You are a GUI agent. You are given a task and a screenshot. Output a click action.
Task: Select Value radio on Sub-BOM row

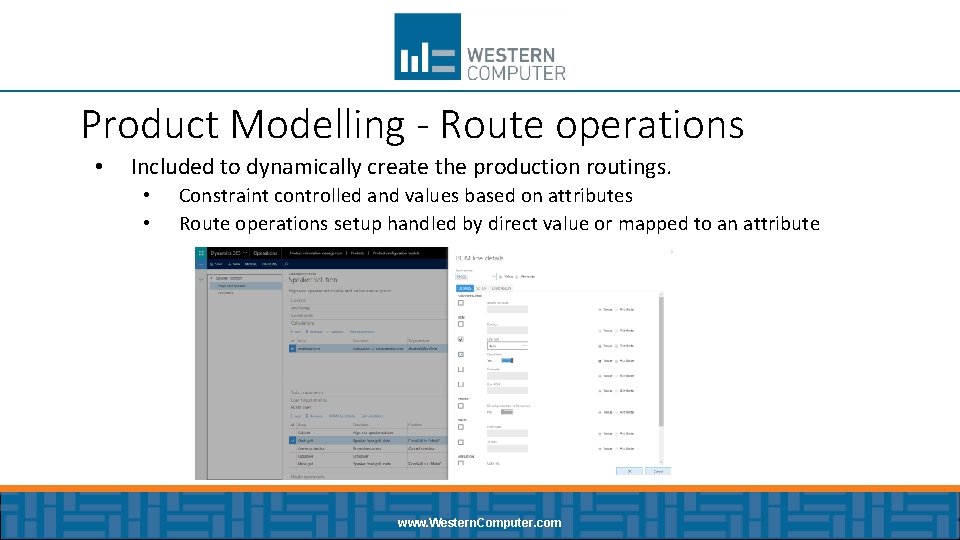coord(600,391)
